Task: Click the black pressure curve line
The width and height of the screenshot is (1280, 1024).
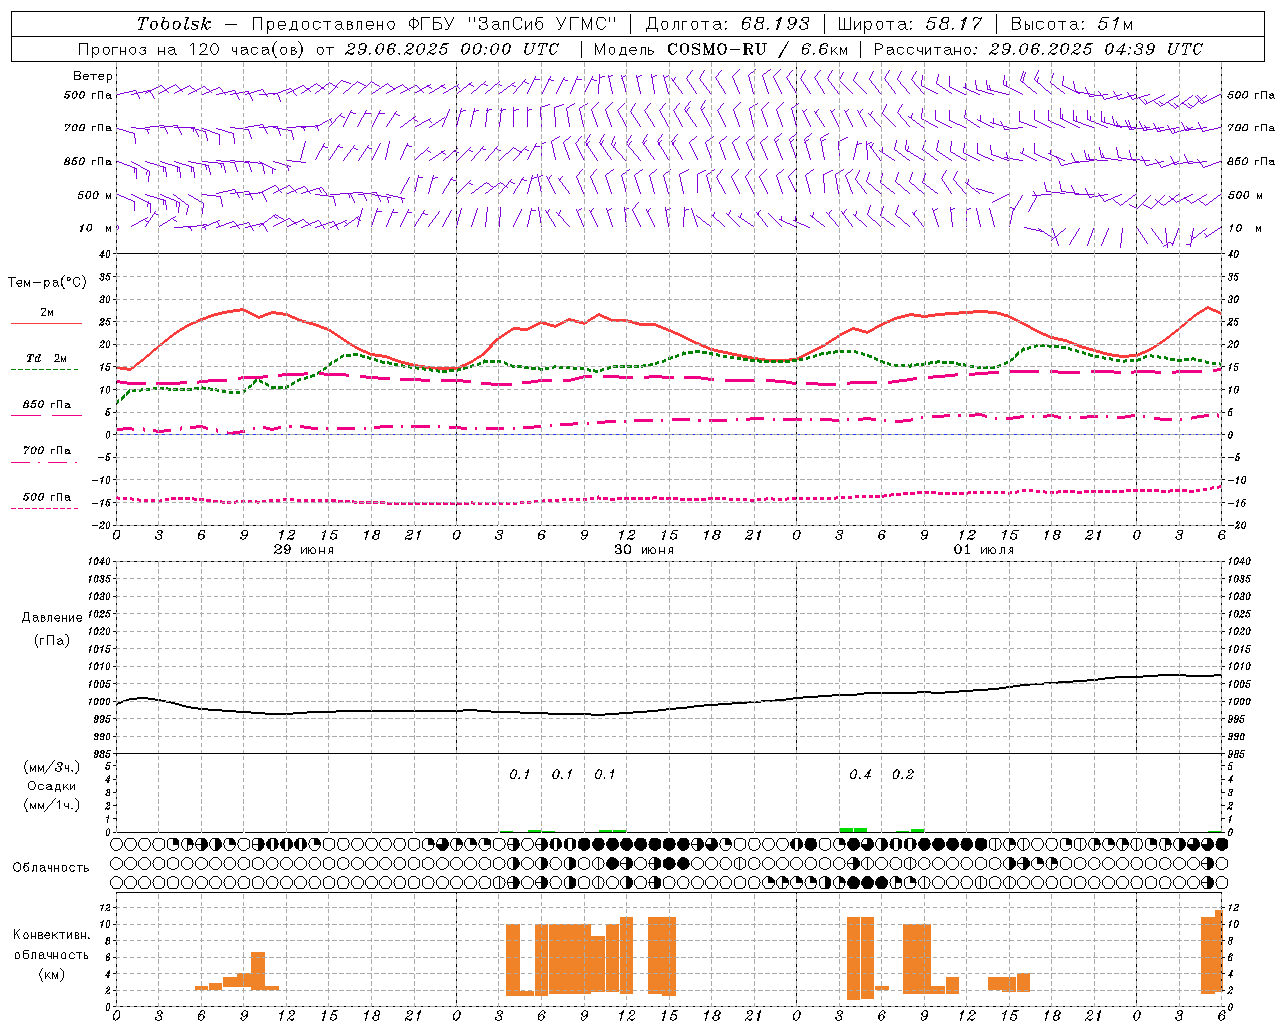Action: [670, 710]
